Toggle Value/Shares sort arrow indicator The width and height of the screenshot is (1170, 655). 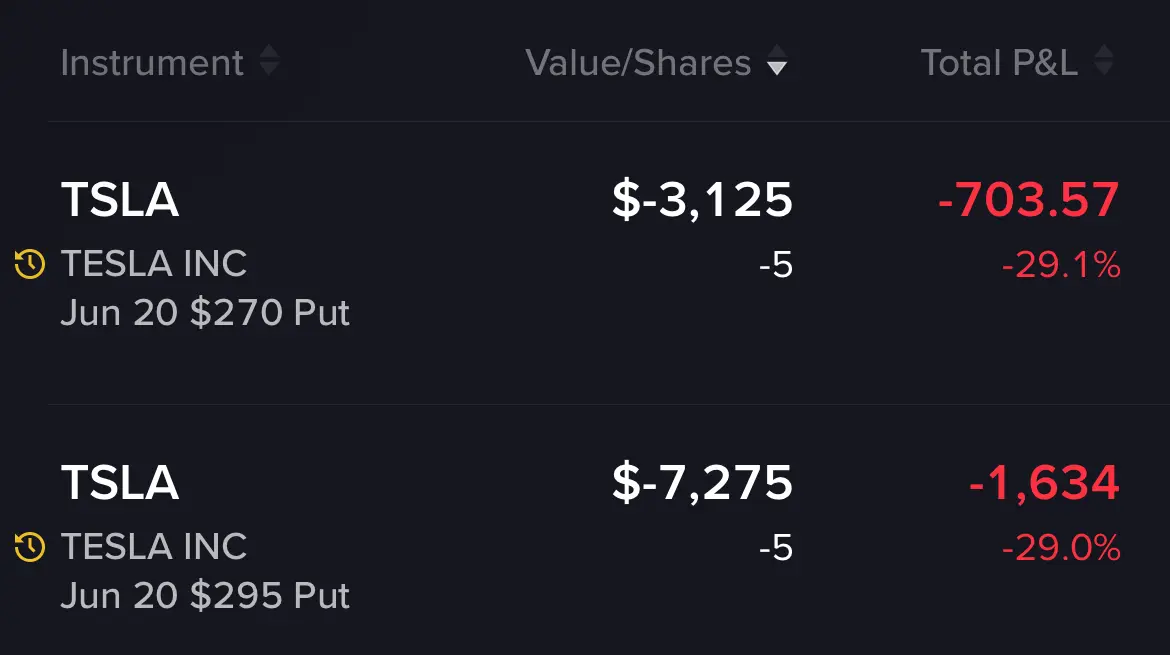pos(777,61)
